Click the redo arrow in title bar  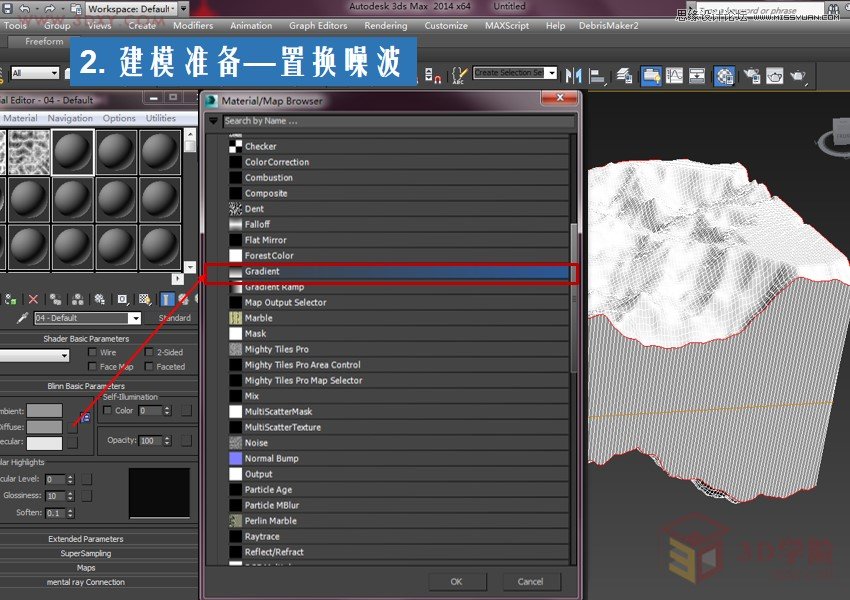pyautogui.click(x=49, y=8)
